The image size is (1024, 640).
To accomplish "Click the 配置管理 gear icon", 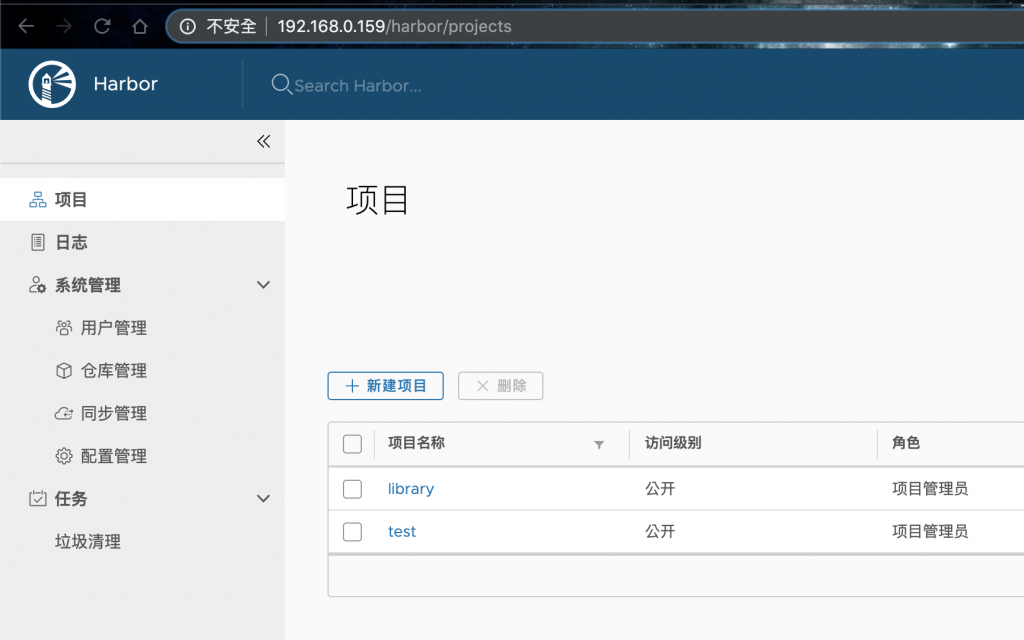I will (63, 456).
